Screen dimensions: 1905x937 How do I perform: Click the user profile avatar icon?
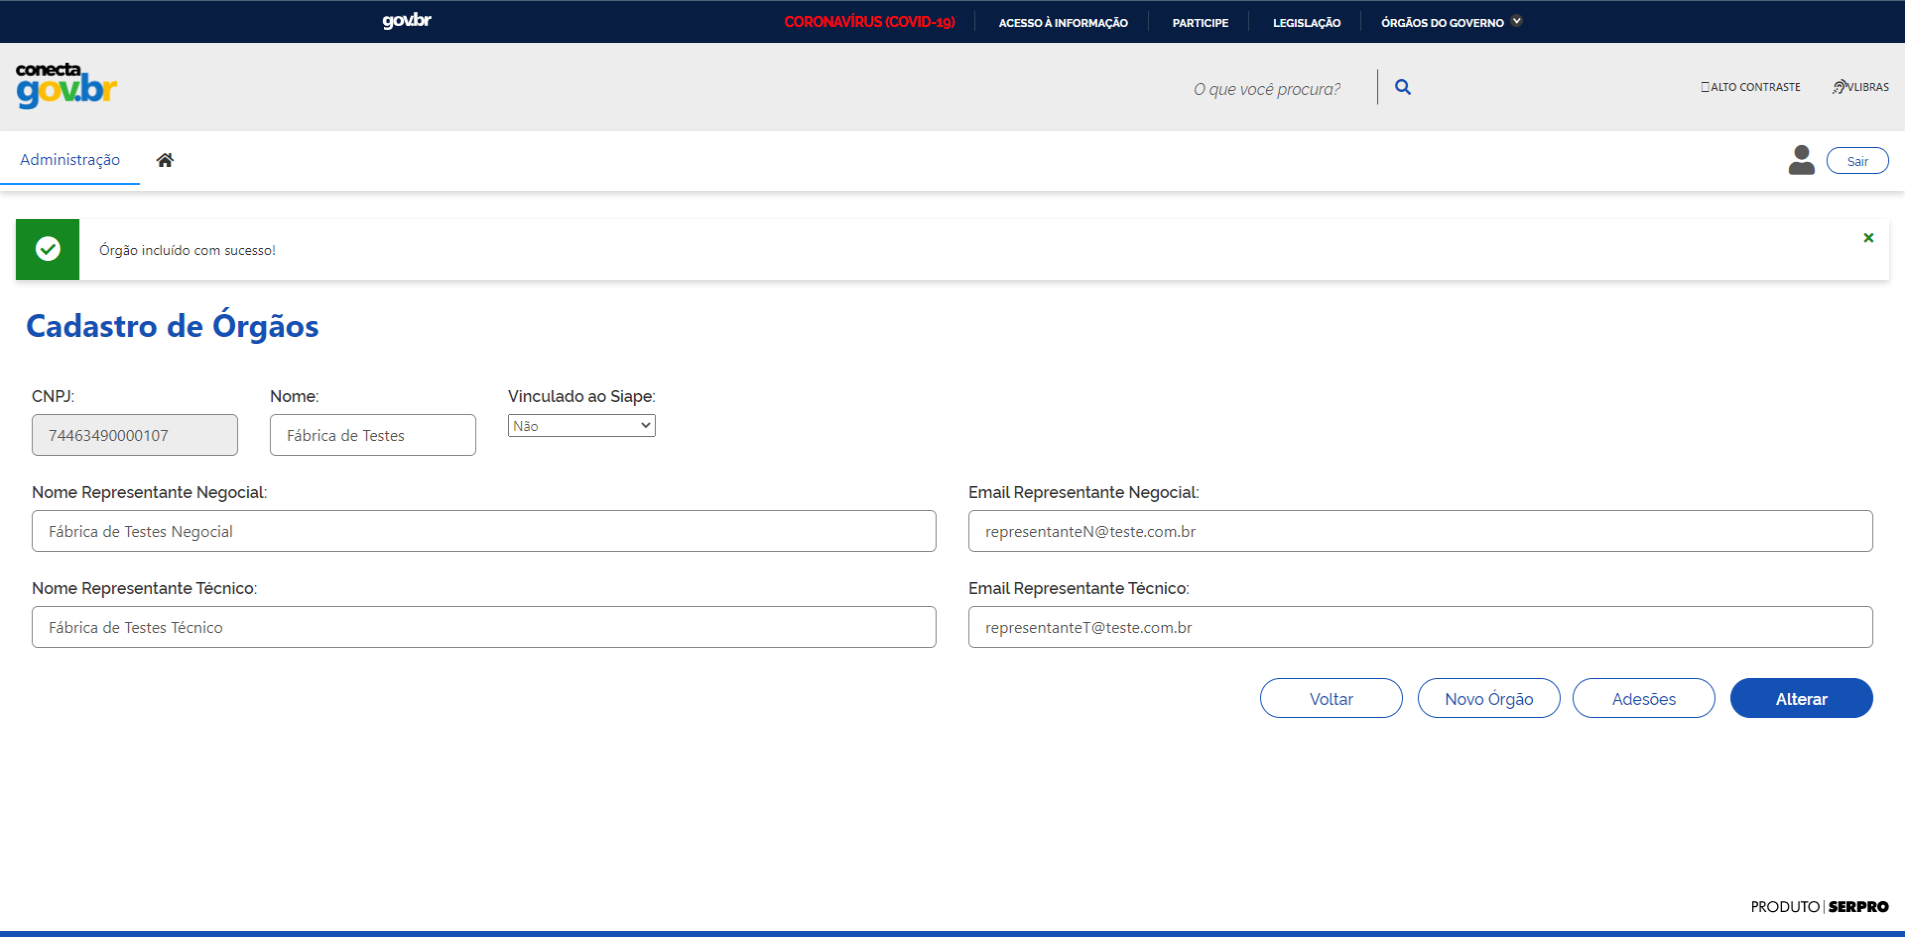click(x=1801, y=160)
